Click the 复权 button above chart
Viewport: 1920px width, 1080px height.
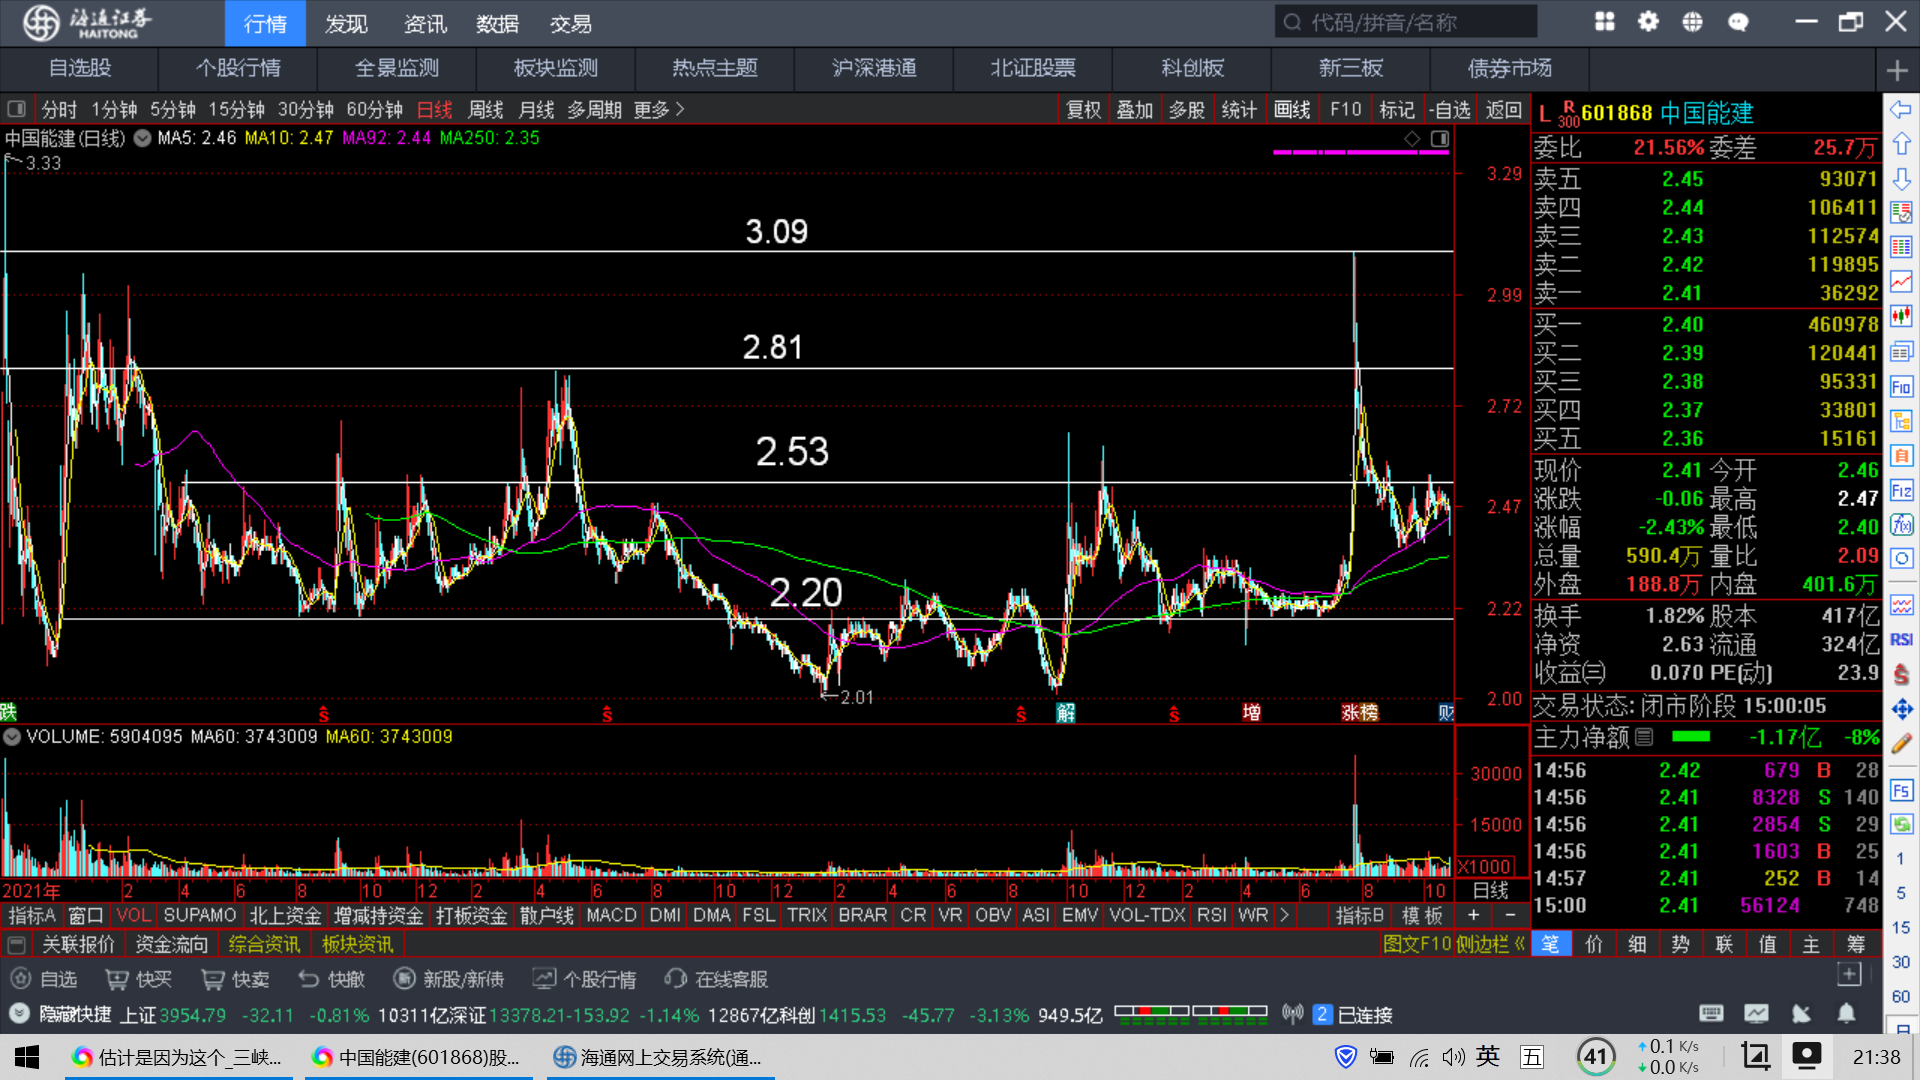[x=1083, y=109]
